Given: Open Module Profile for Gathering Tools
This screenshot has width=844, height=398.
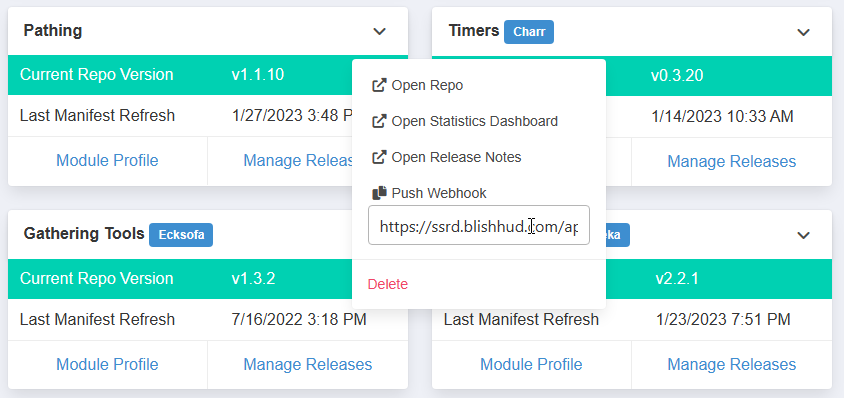Looking at the screenshot, I should point(107,365).
